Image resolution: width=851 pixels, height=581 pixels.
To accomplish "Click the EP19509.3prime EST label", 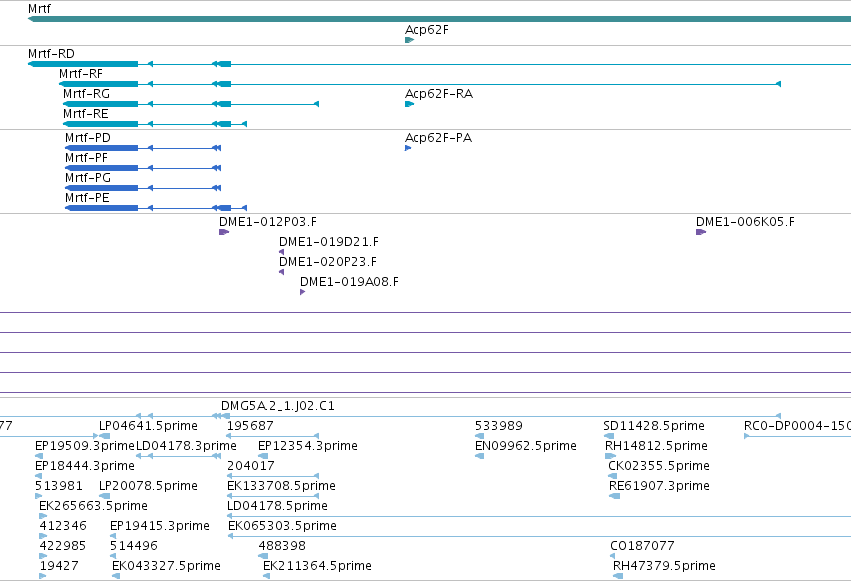I will pos(85,446).
